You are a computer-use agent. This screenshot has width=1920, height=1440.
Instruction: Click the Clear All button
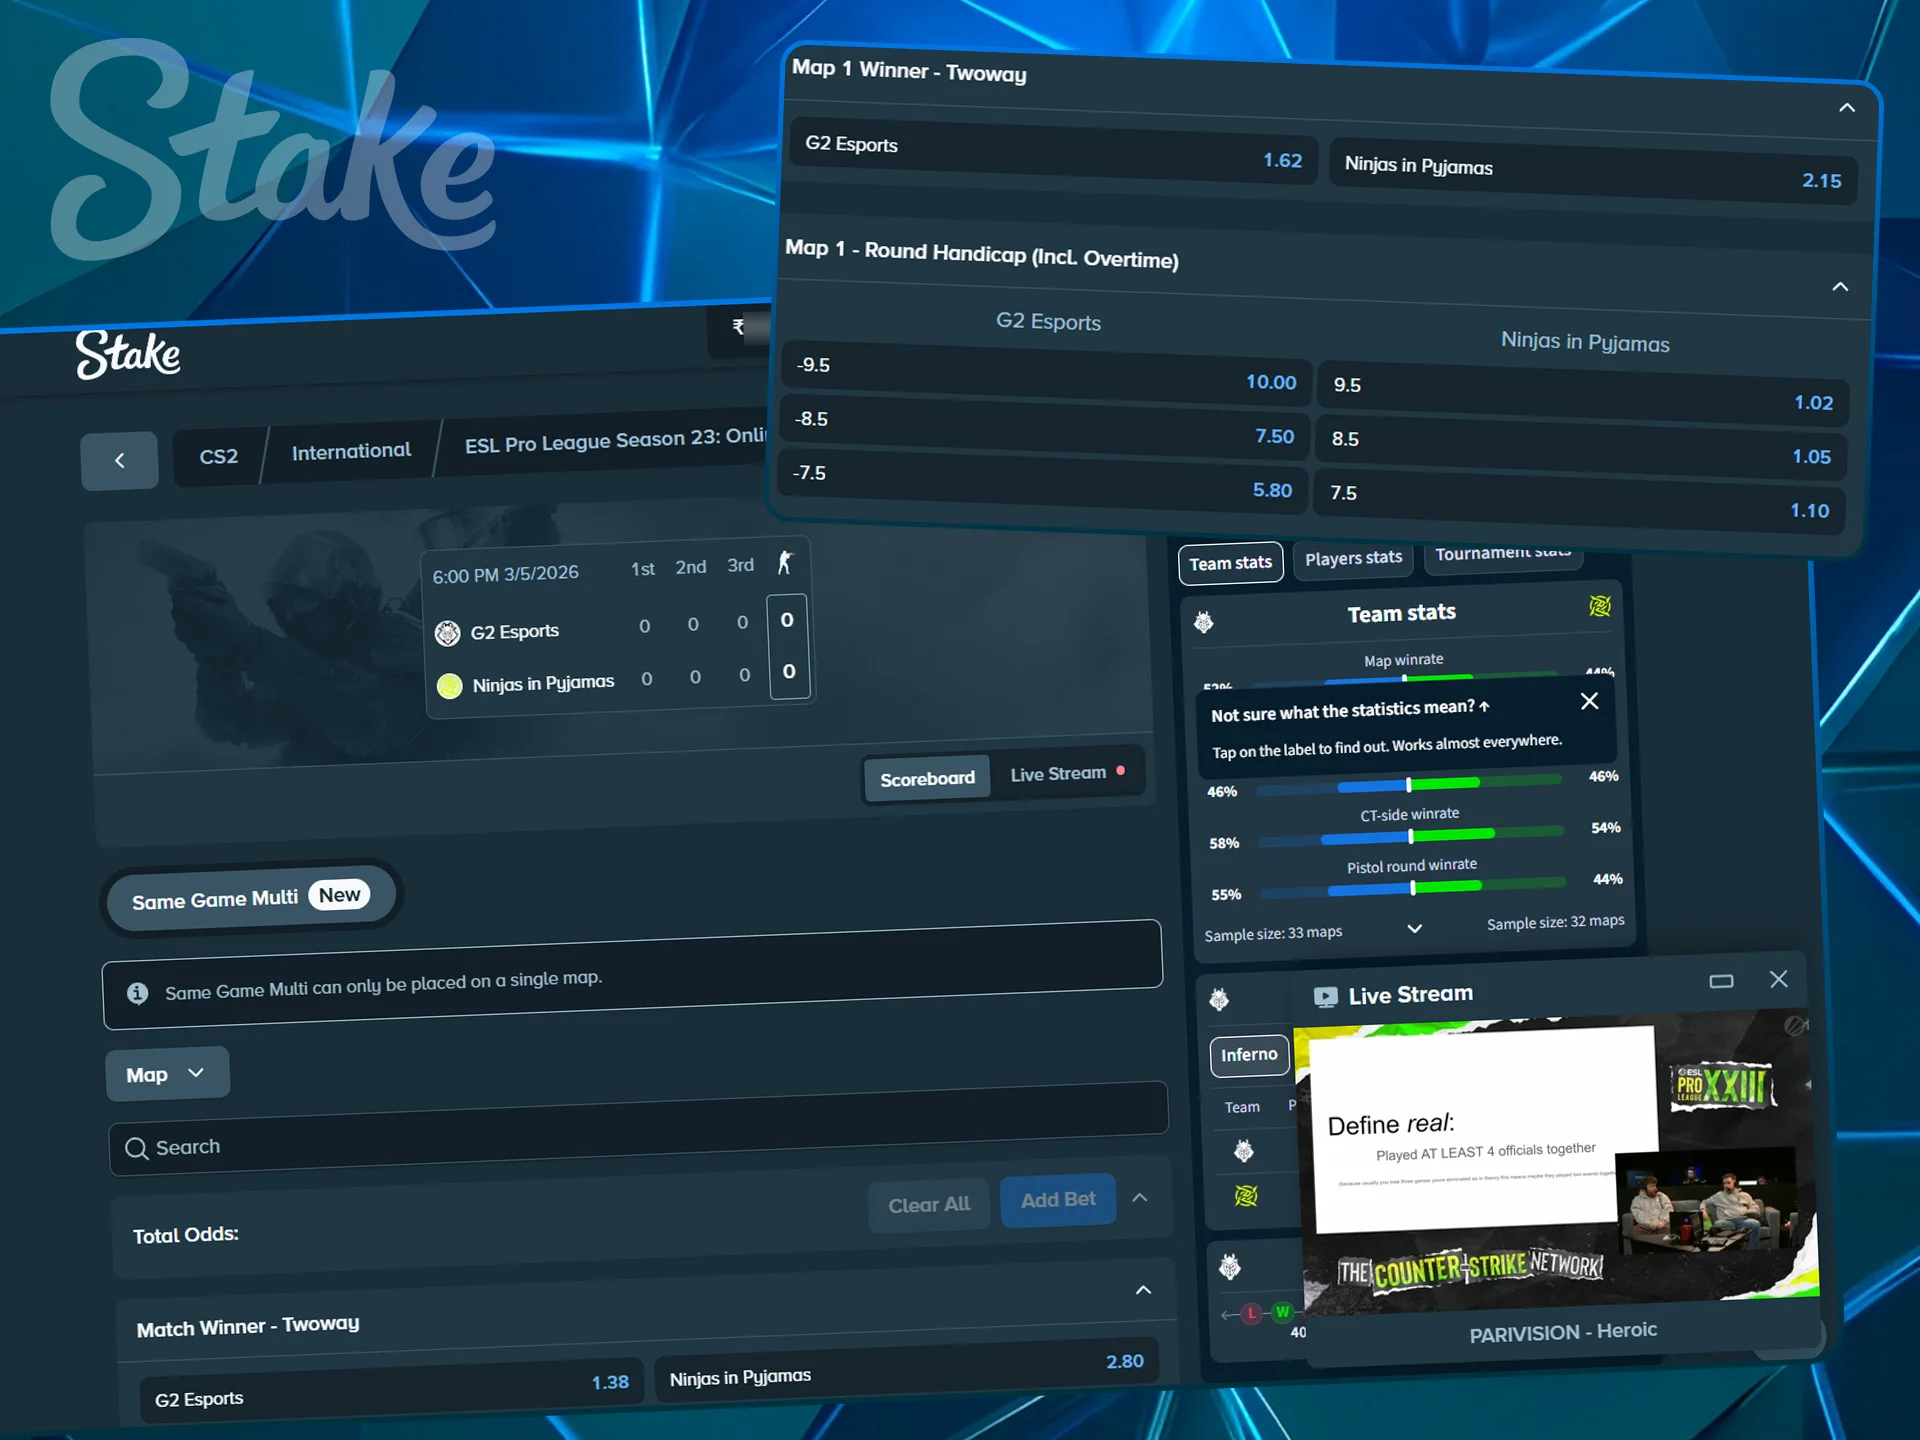point(929,1205)
